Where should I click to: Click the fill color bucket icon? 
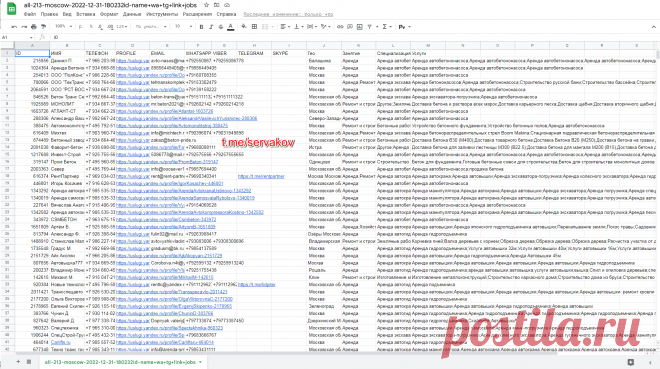pos(244,27)
